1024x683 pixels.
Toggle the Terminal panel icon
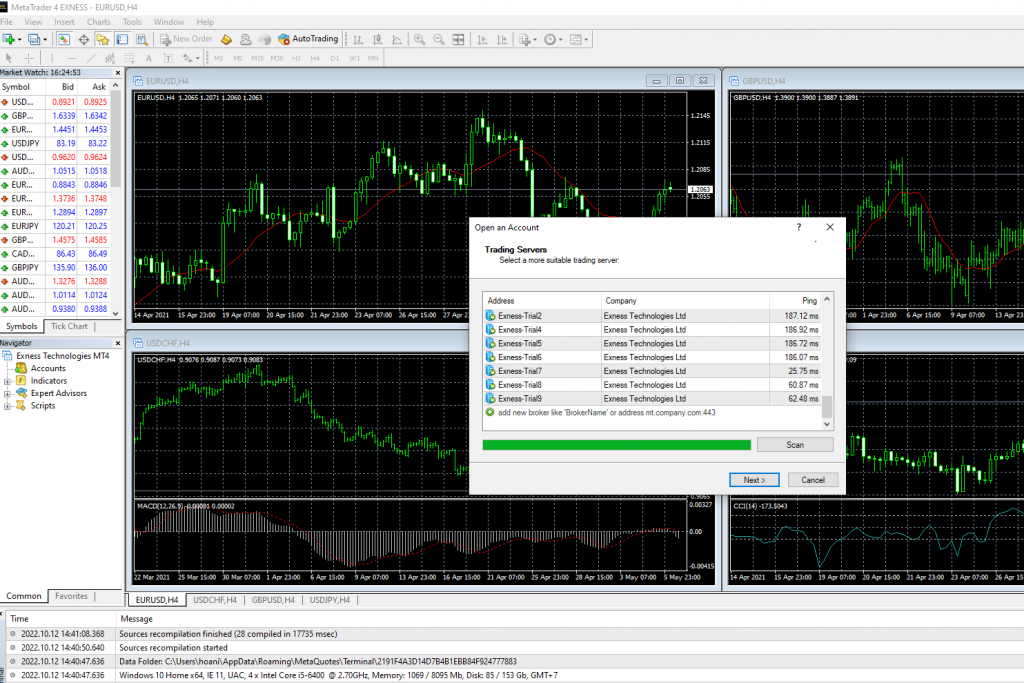pyautogui.click(x=122, y=39)
